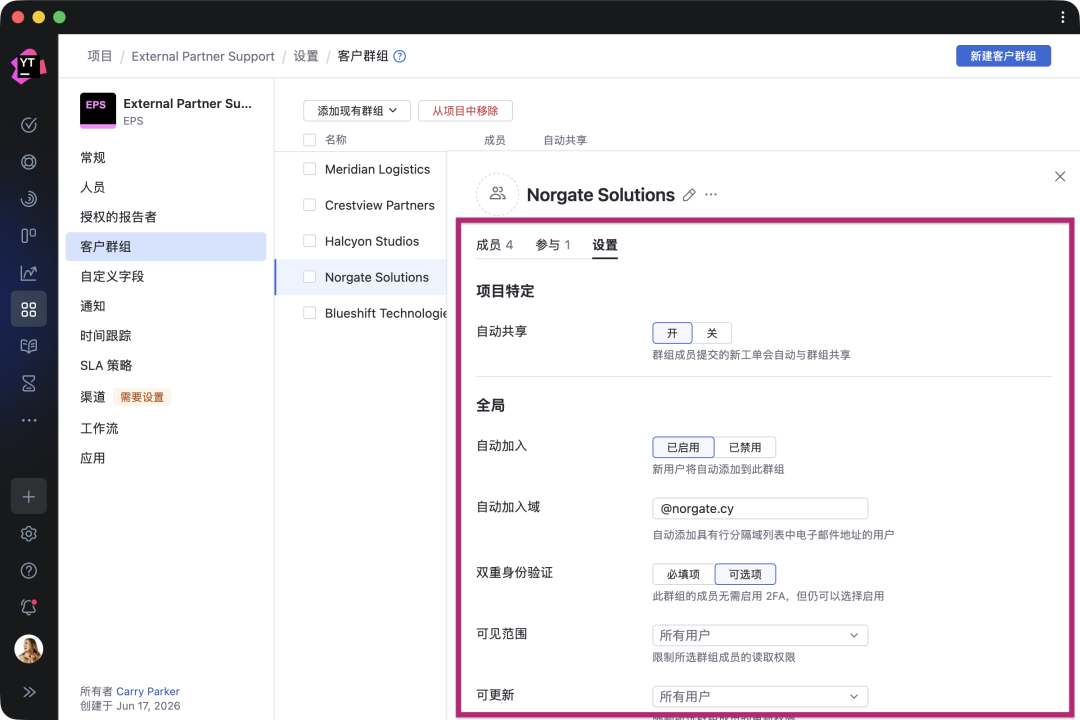Open the 添加现有群组 dropdown
Screen dimensions: 1080x720
coord(357,111)
